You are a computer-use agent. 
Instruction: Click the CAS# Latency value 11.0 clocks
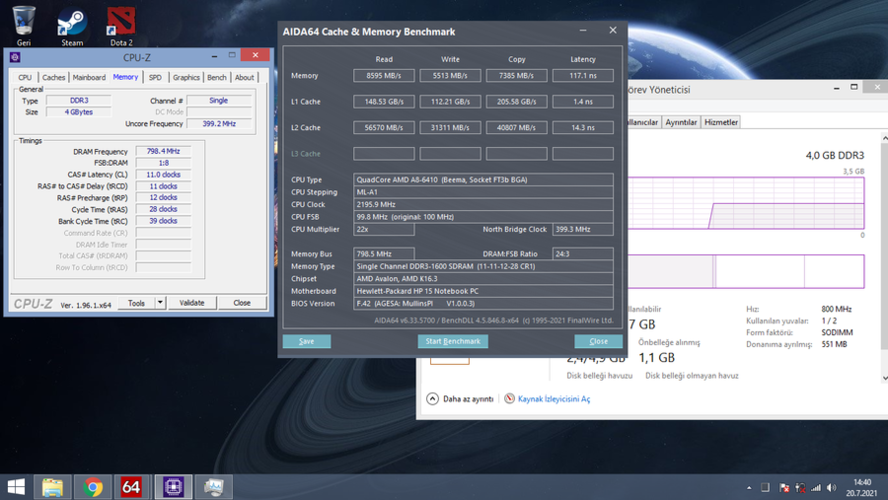(163, 174)
